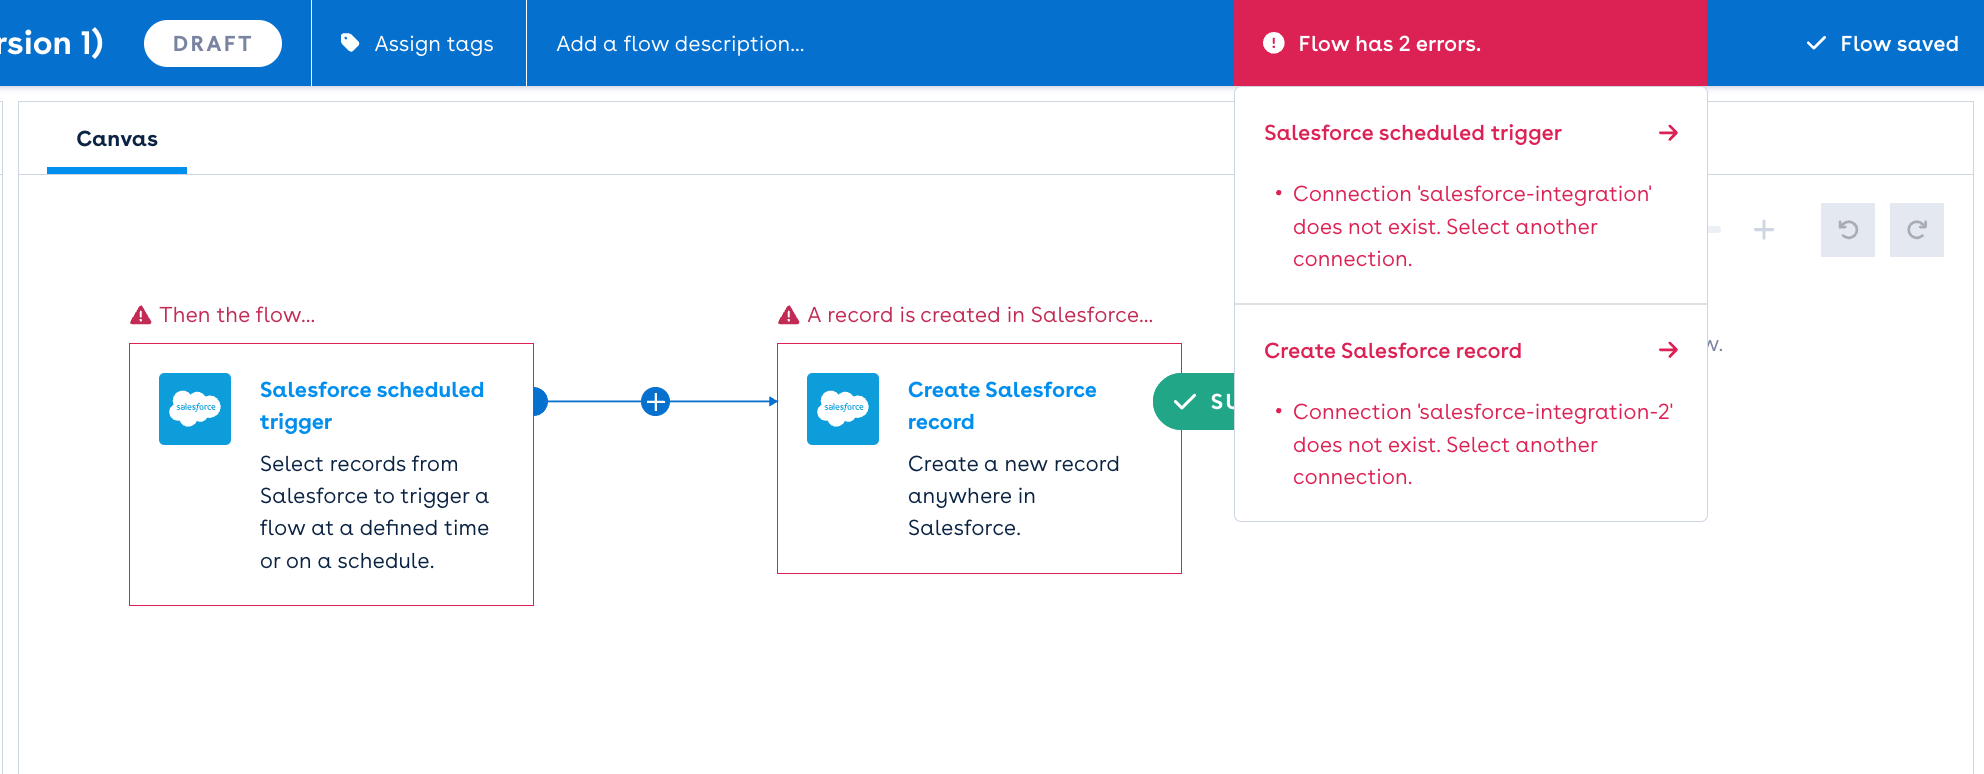
Task: Click the redo arrow icon
Action: click(1916, 230)
